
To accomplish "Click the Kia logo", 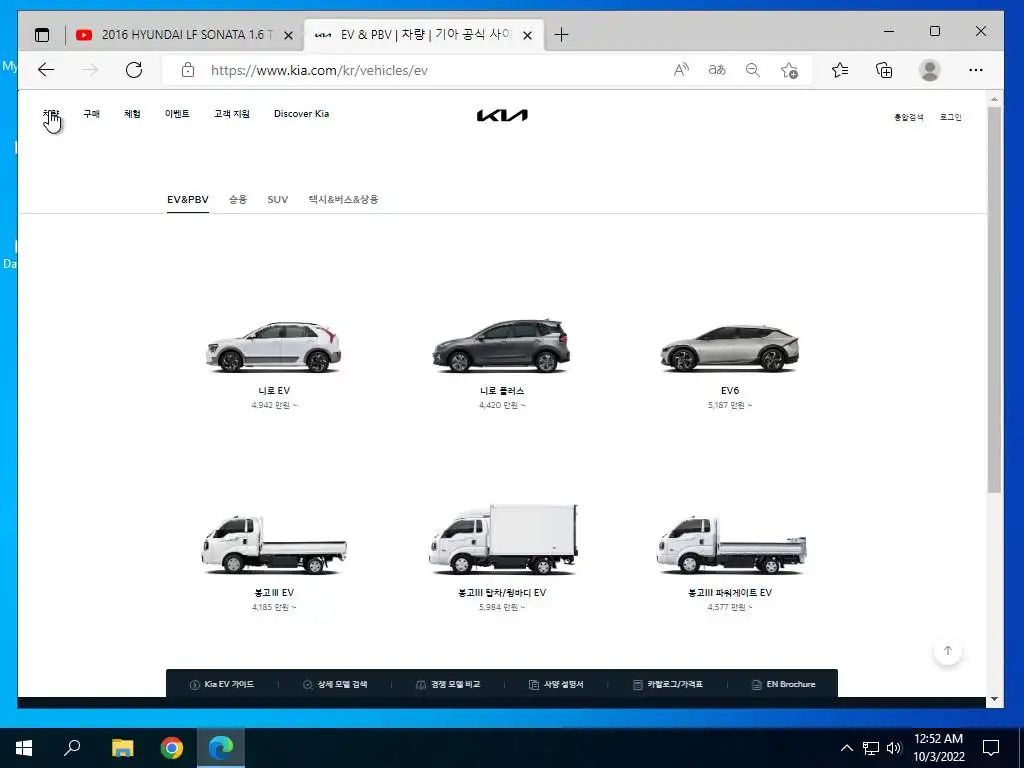I will (x=502, y=116).
